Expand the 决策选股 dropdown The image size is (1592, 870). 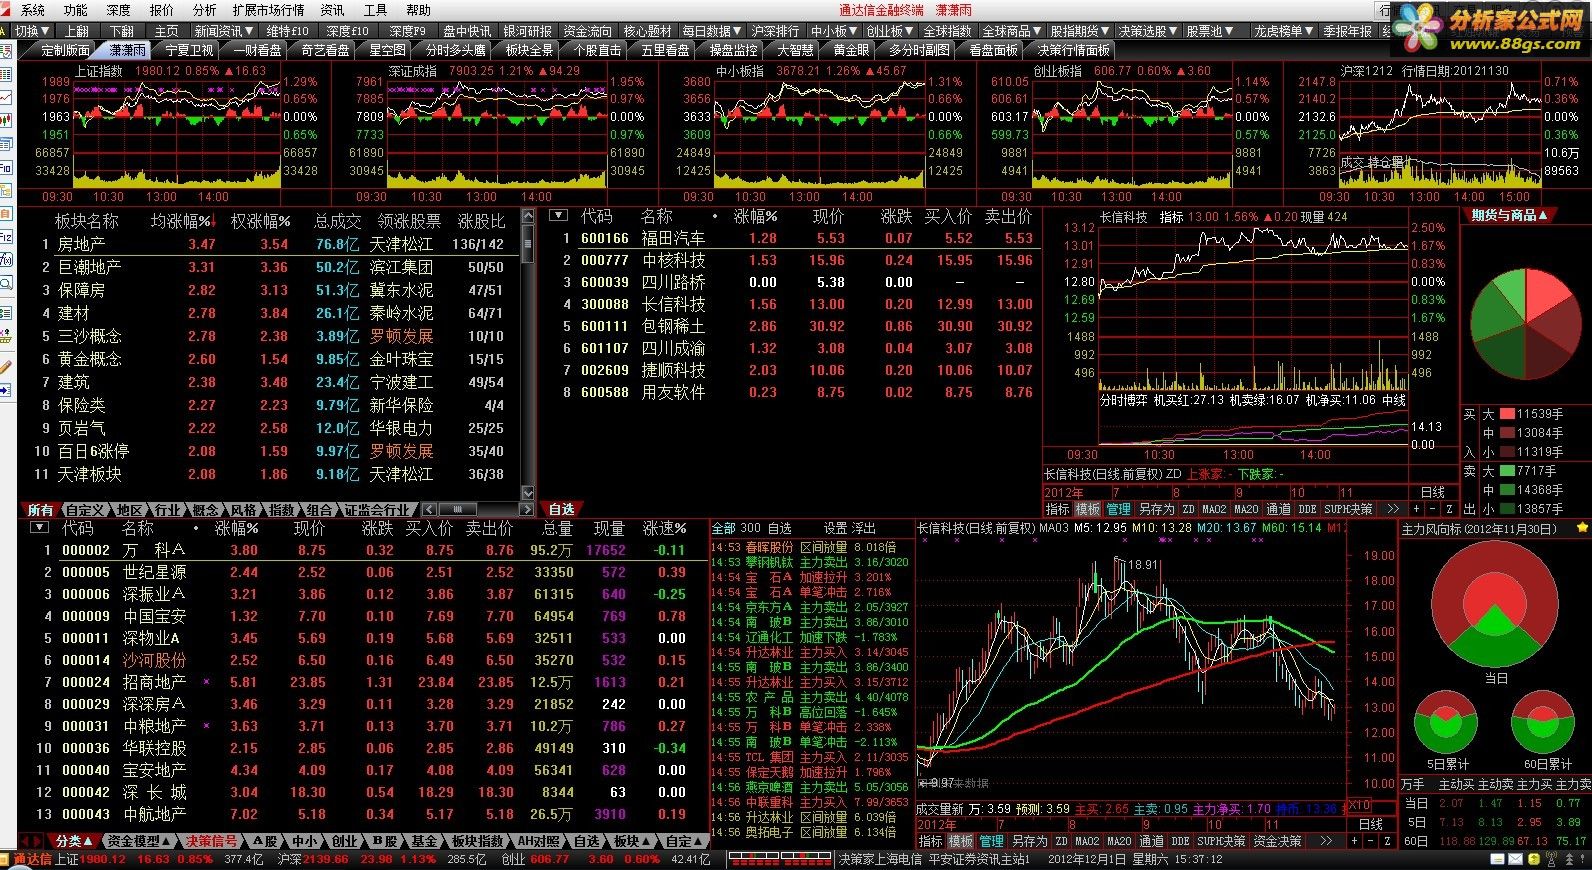(1146, 31)
